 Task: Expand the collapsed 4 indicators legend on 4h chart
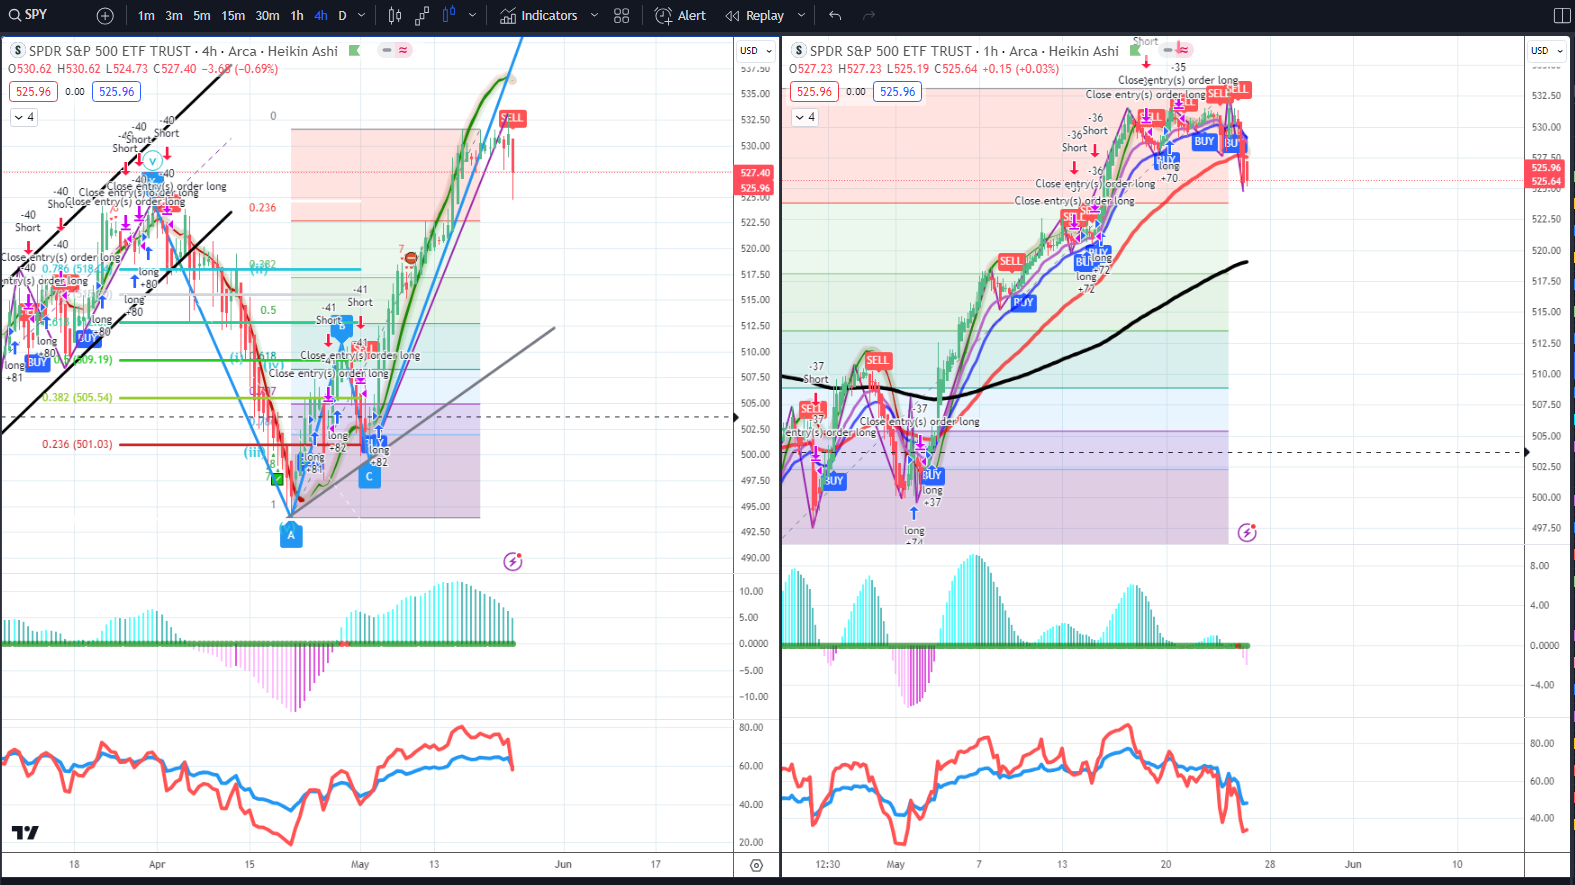[24, 117]
